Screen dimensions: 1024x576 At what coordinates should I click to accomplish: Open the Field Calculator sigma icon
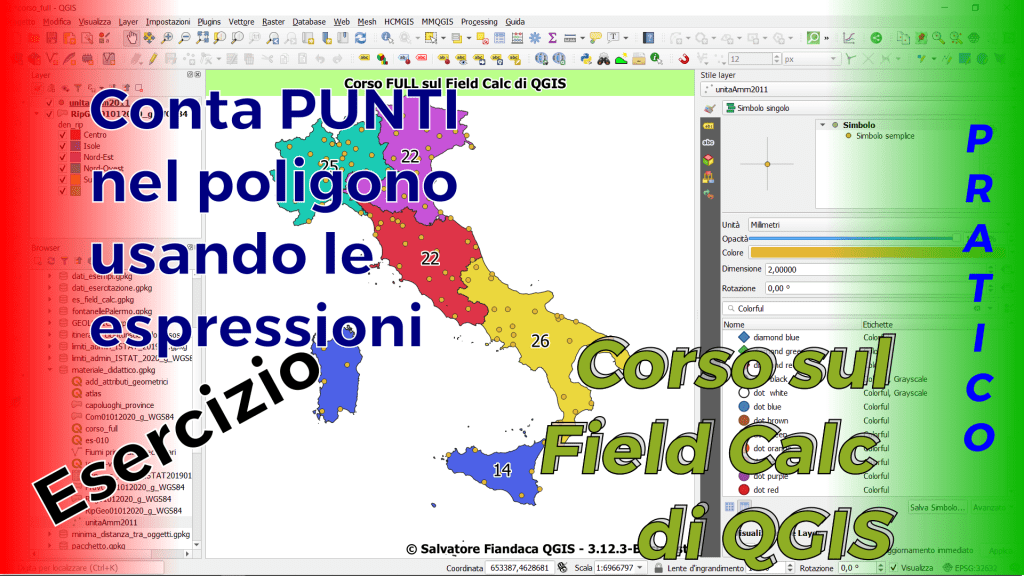pos(550,38)
